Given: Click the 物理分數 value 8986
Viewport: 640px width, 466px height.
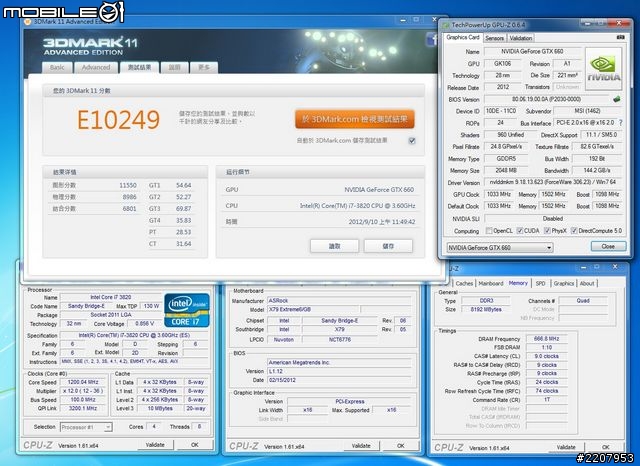Looking at the screenshot, I should point(129,197).
